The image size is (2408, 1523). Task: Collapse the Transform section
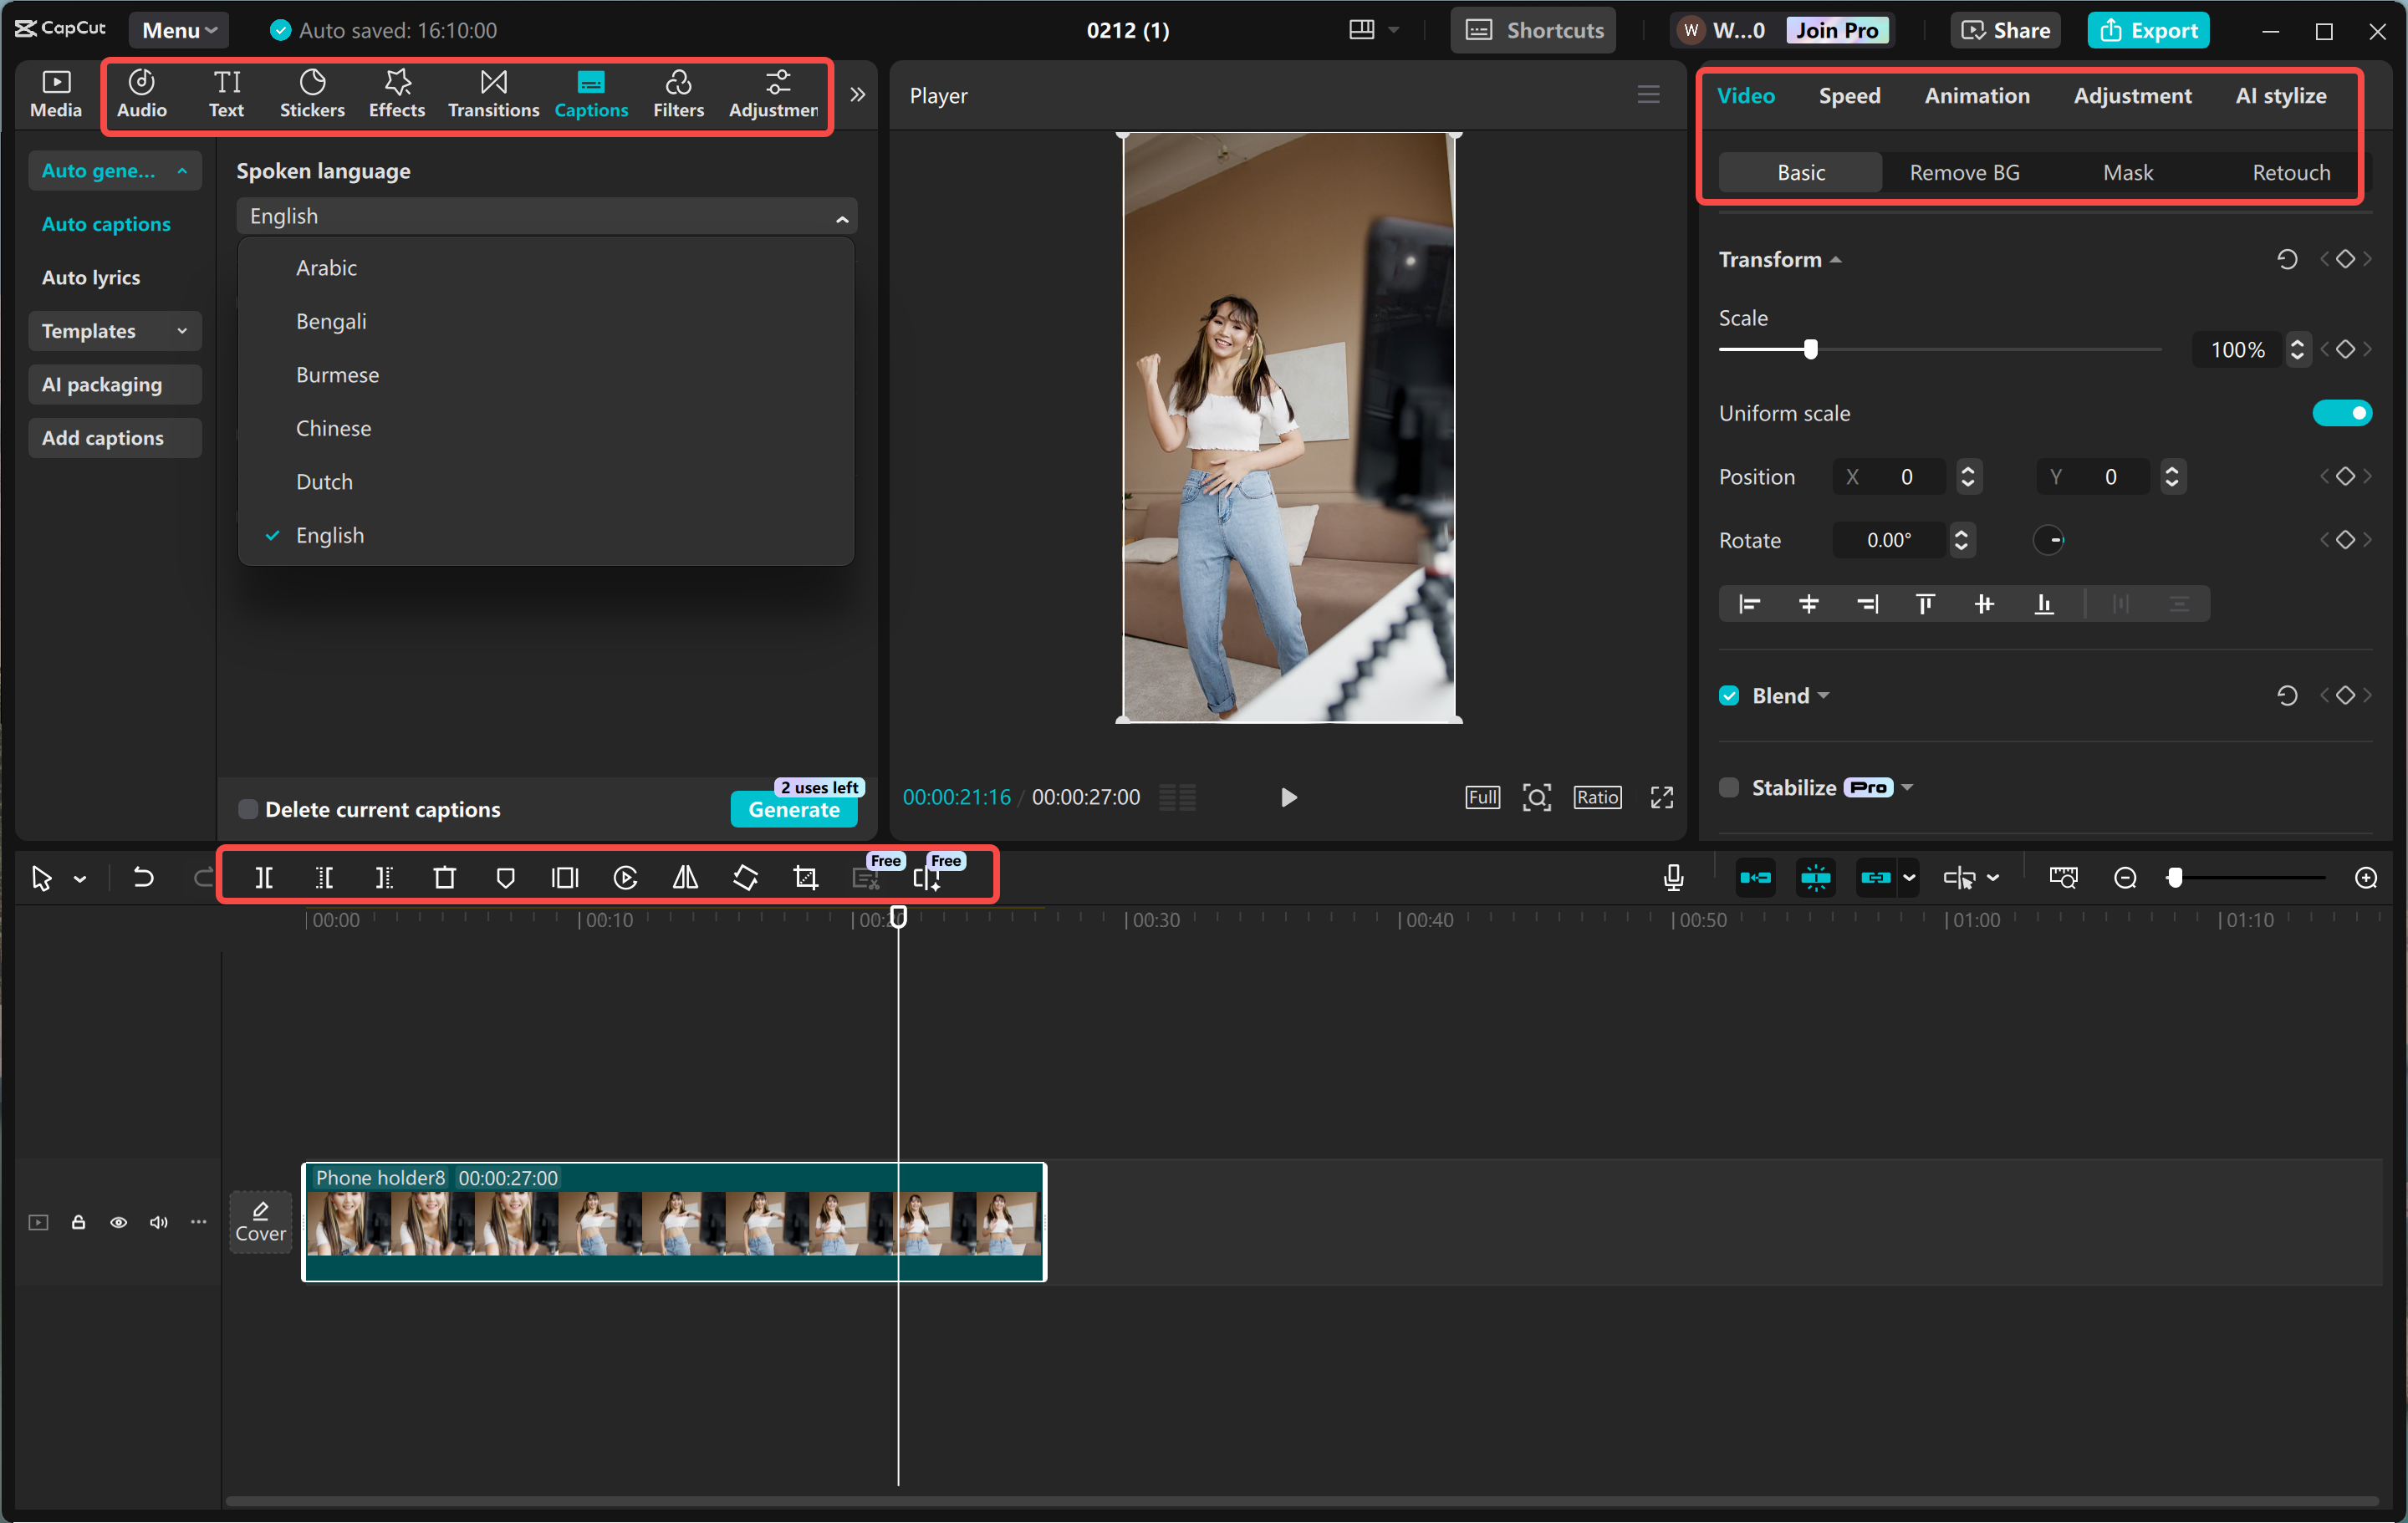tap(1836, 259)
